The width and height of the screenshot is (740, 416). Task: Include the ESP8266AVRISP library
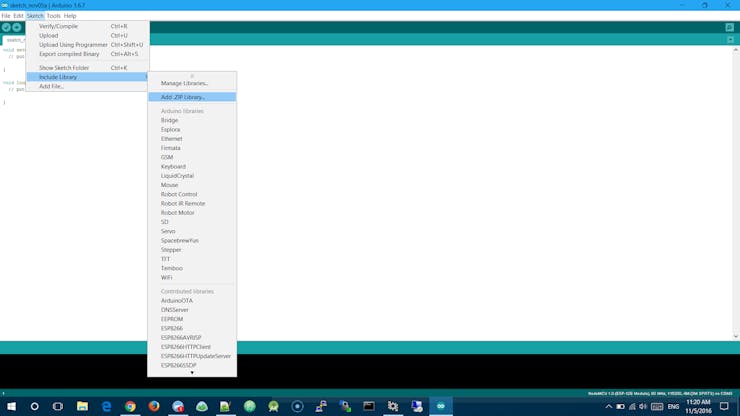(192, 338)
